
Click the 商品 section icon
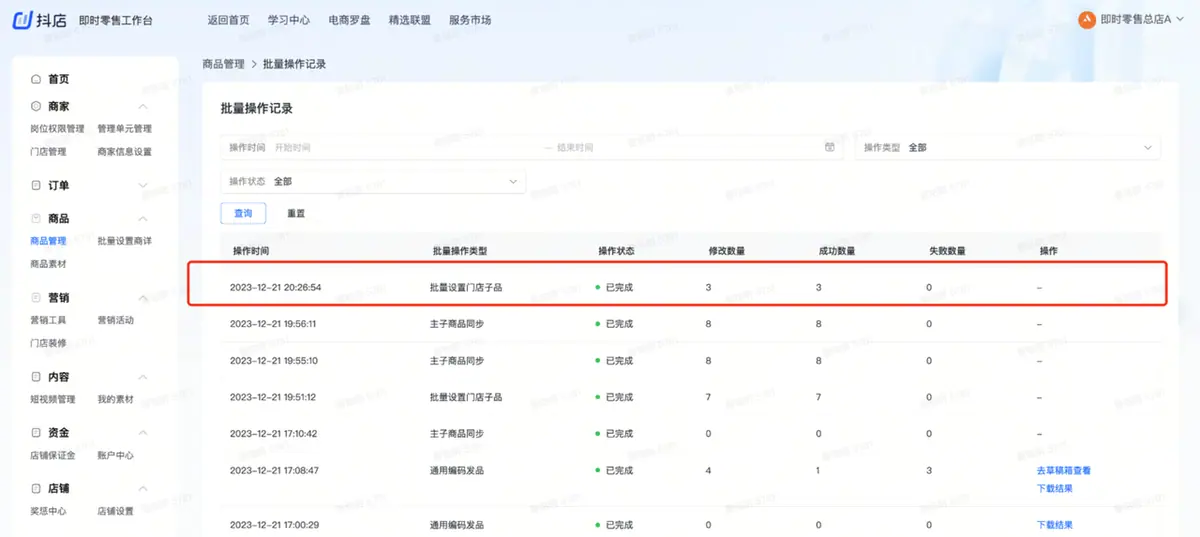pos(36,218)
